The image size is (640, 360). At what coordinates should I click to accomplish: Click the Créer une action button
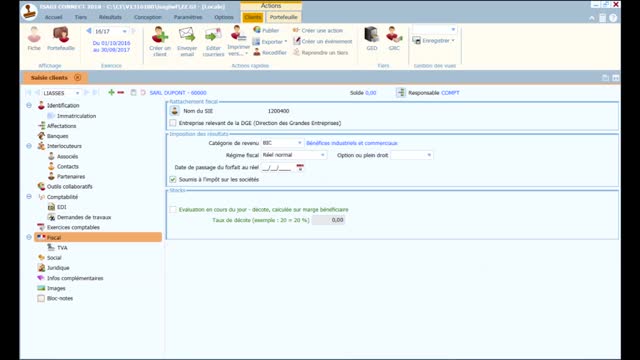click(318, 31)
